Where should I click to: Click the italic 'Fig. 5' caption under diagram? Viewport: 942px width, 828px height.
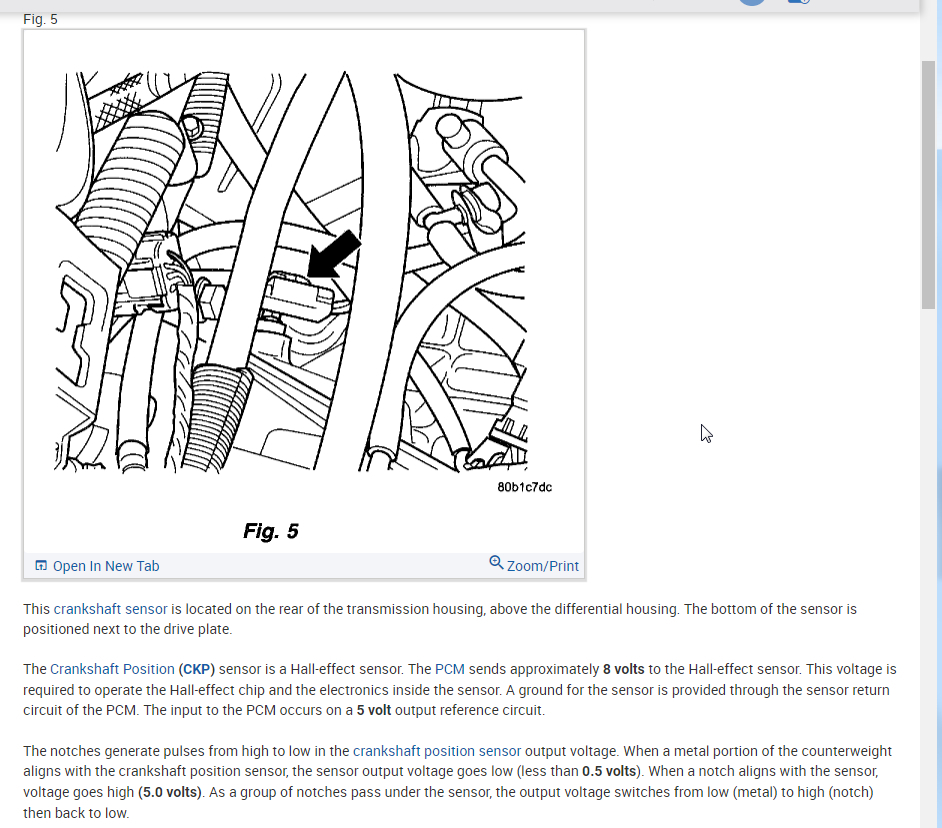[x=271, y=531]
